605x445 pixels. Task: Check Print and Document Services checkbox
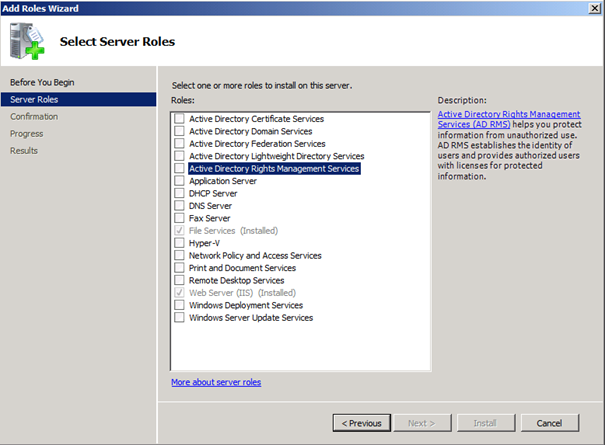click(179, 267)
